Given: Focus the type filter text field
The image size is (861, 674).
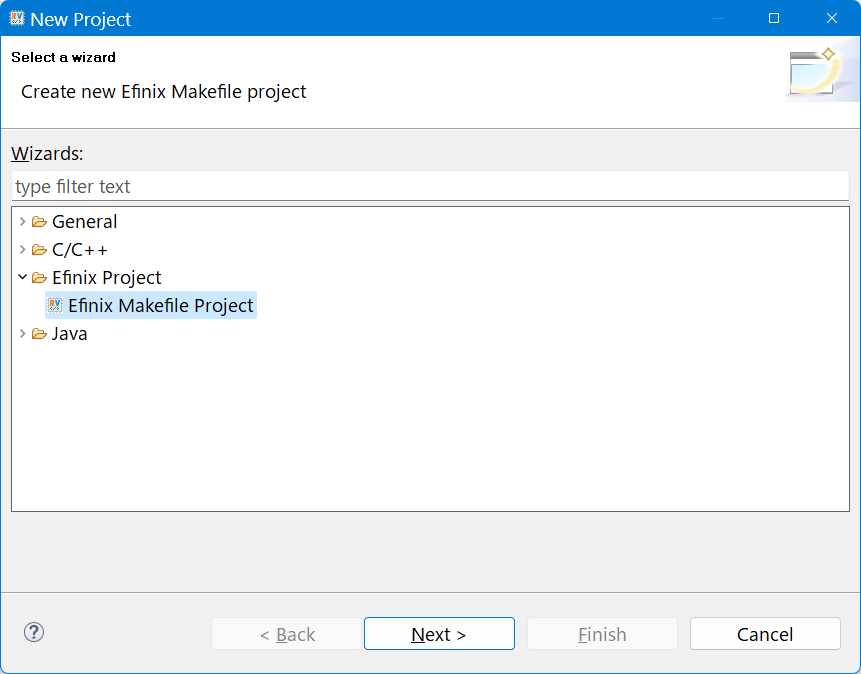Looking at the screenshot, I should pyautogui.click(x=430, y=187).
